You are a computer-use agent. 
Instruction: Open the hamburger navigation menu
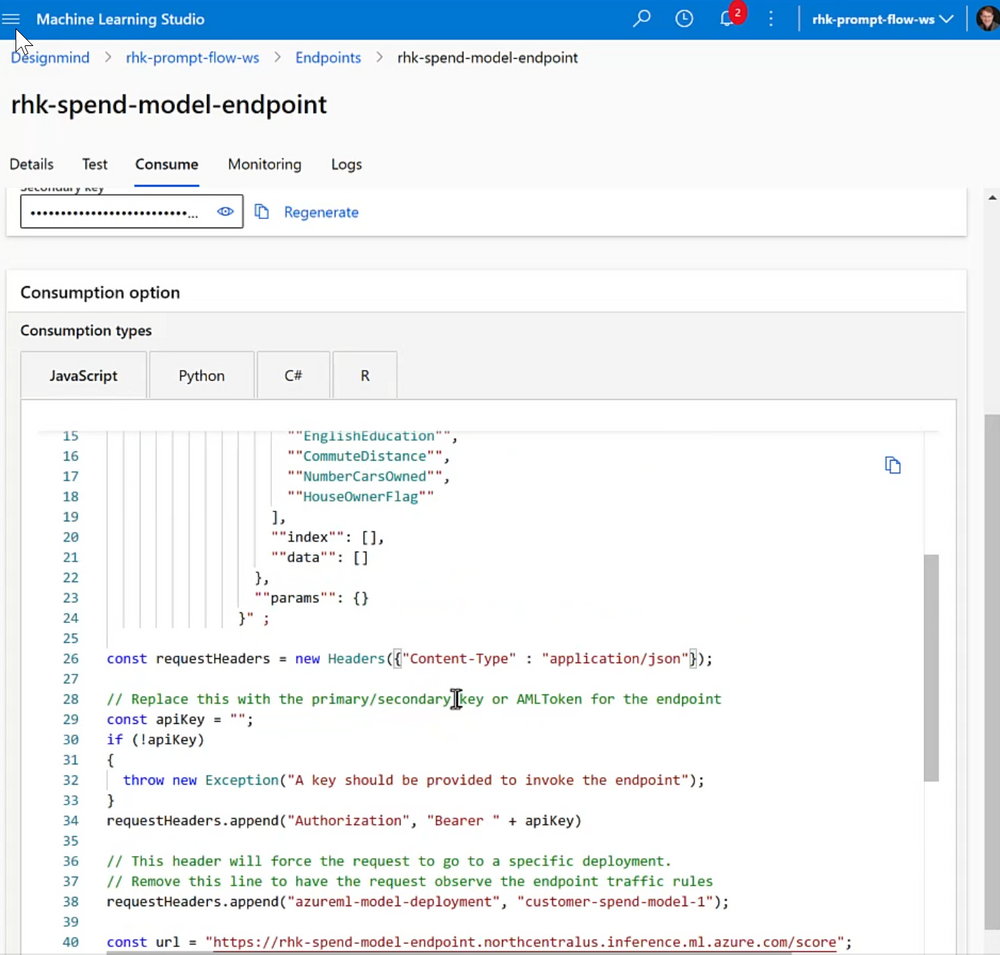[x=12, y=18]
